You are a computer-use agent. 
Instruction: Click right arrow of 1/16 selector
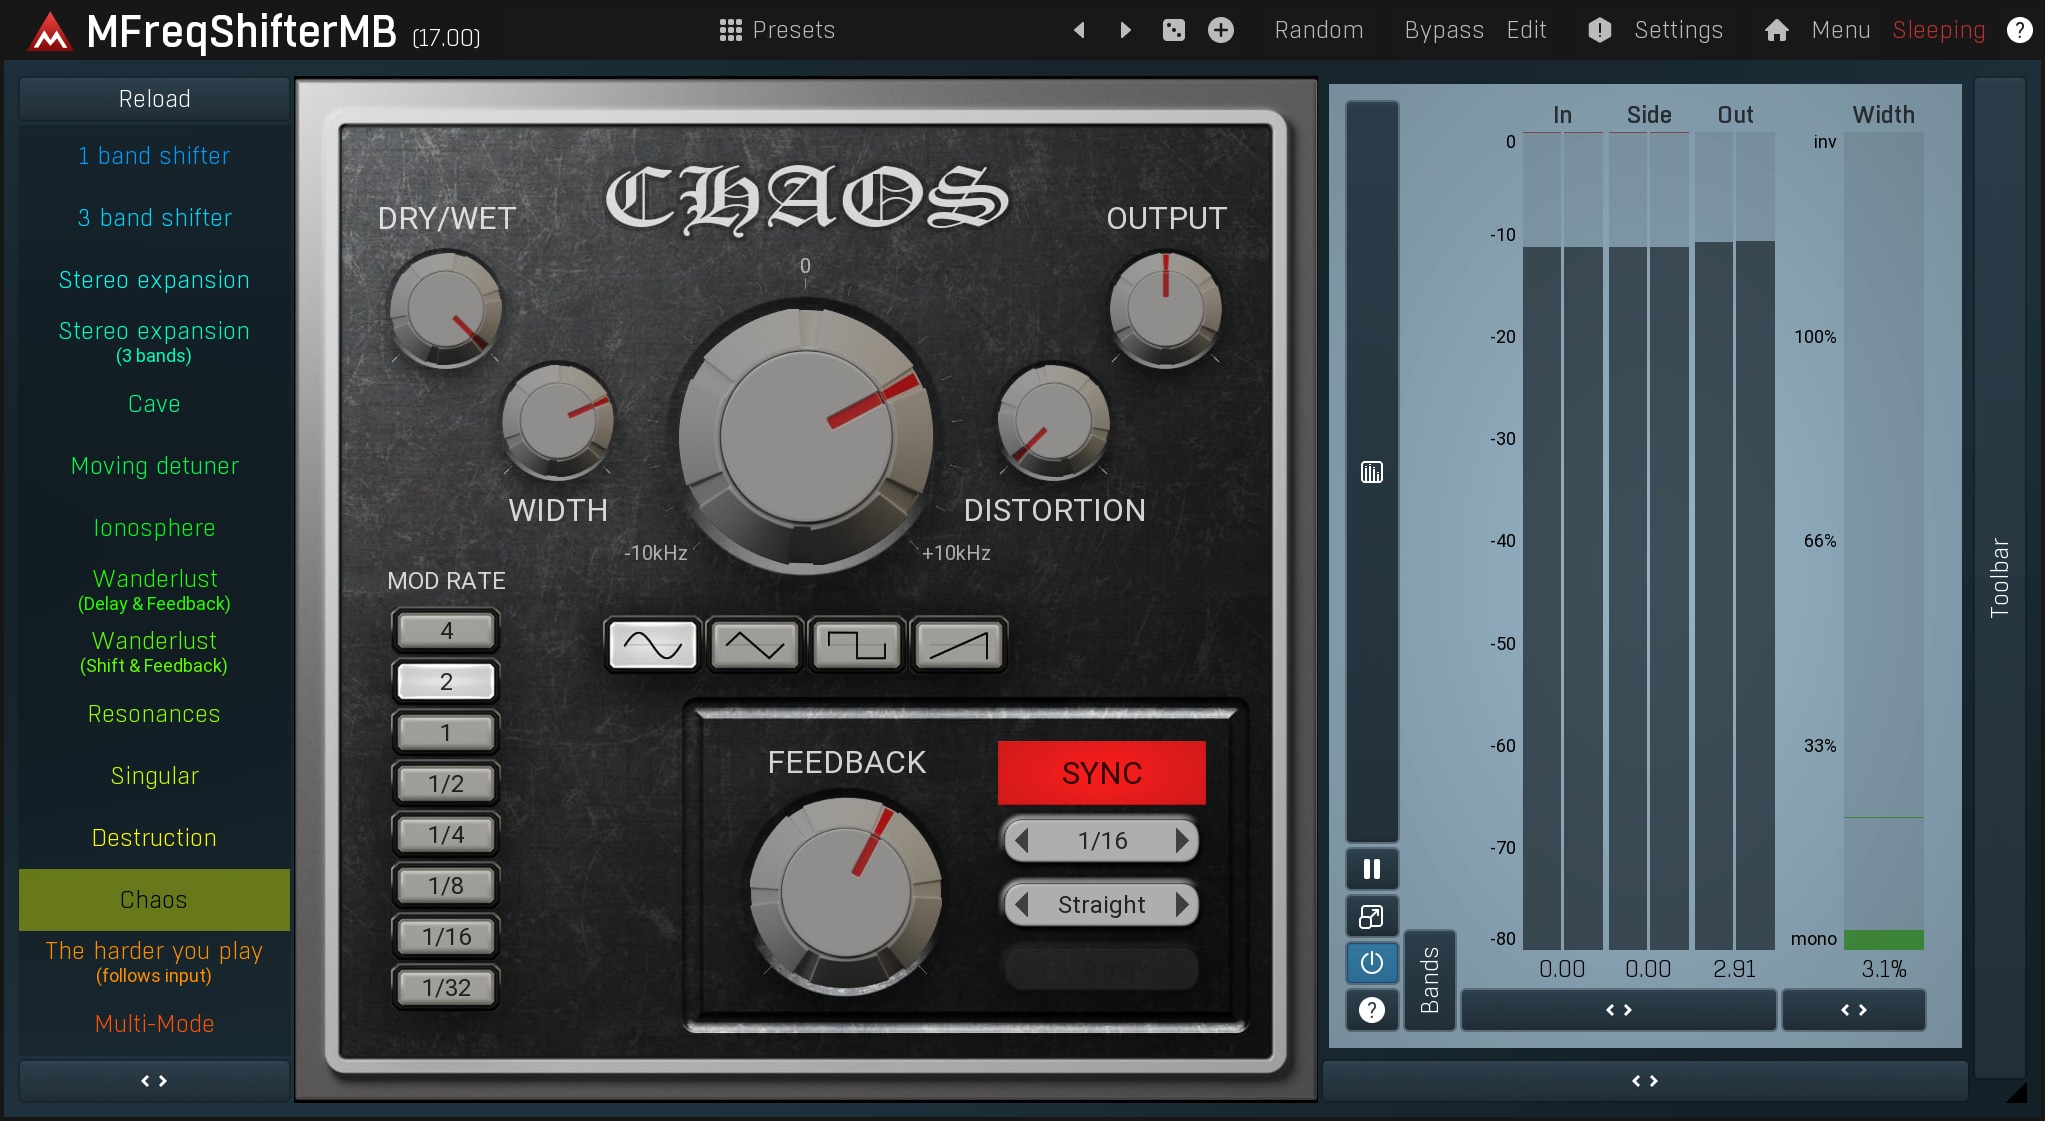[x=1182, y=841]
